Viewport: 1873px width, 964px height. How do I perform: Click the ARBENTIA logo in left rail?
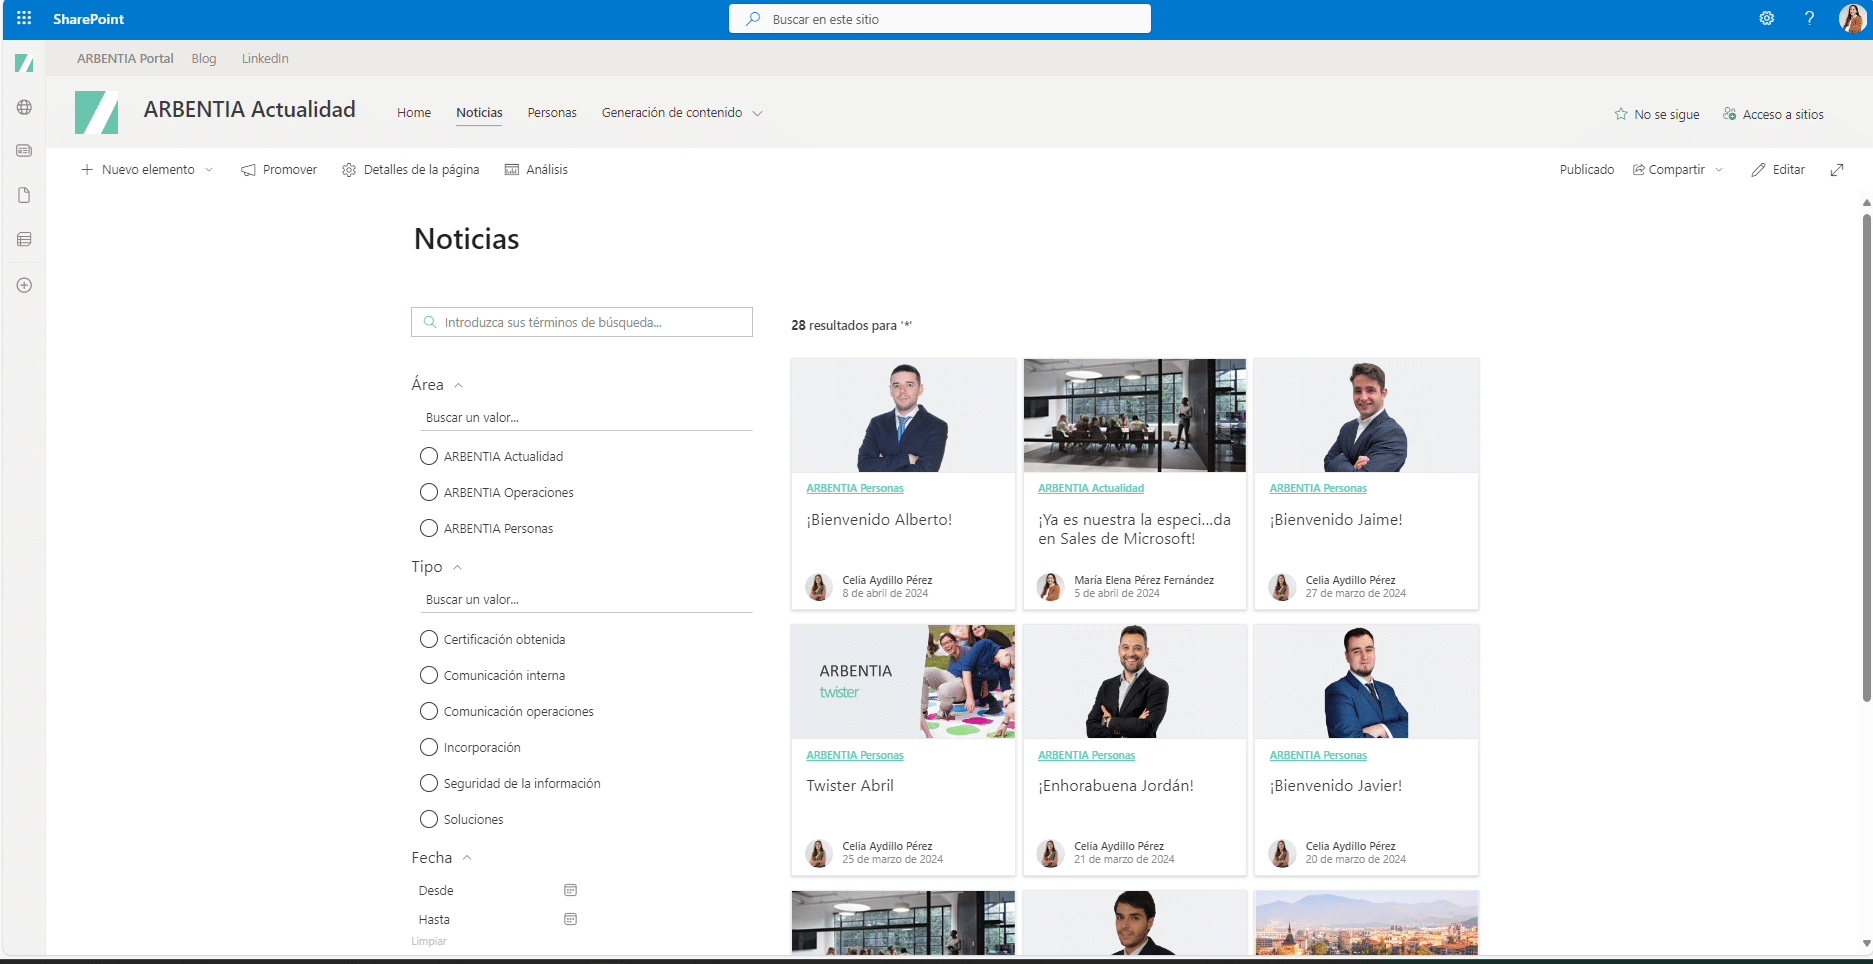(24, 63)
